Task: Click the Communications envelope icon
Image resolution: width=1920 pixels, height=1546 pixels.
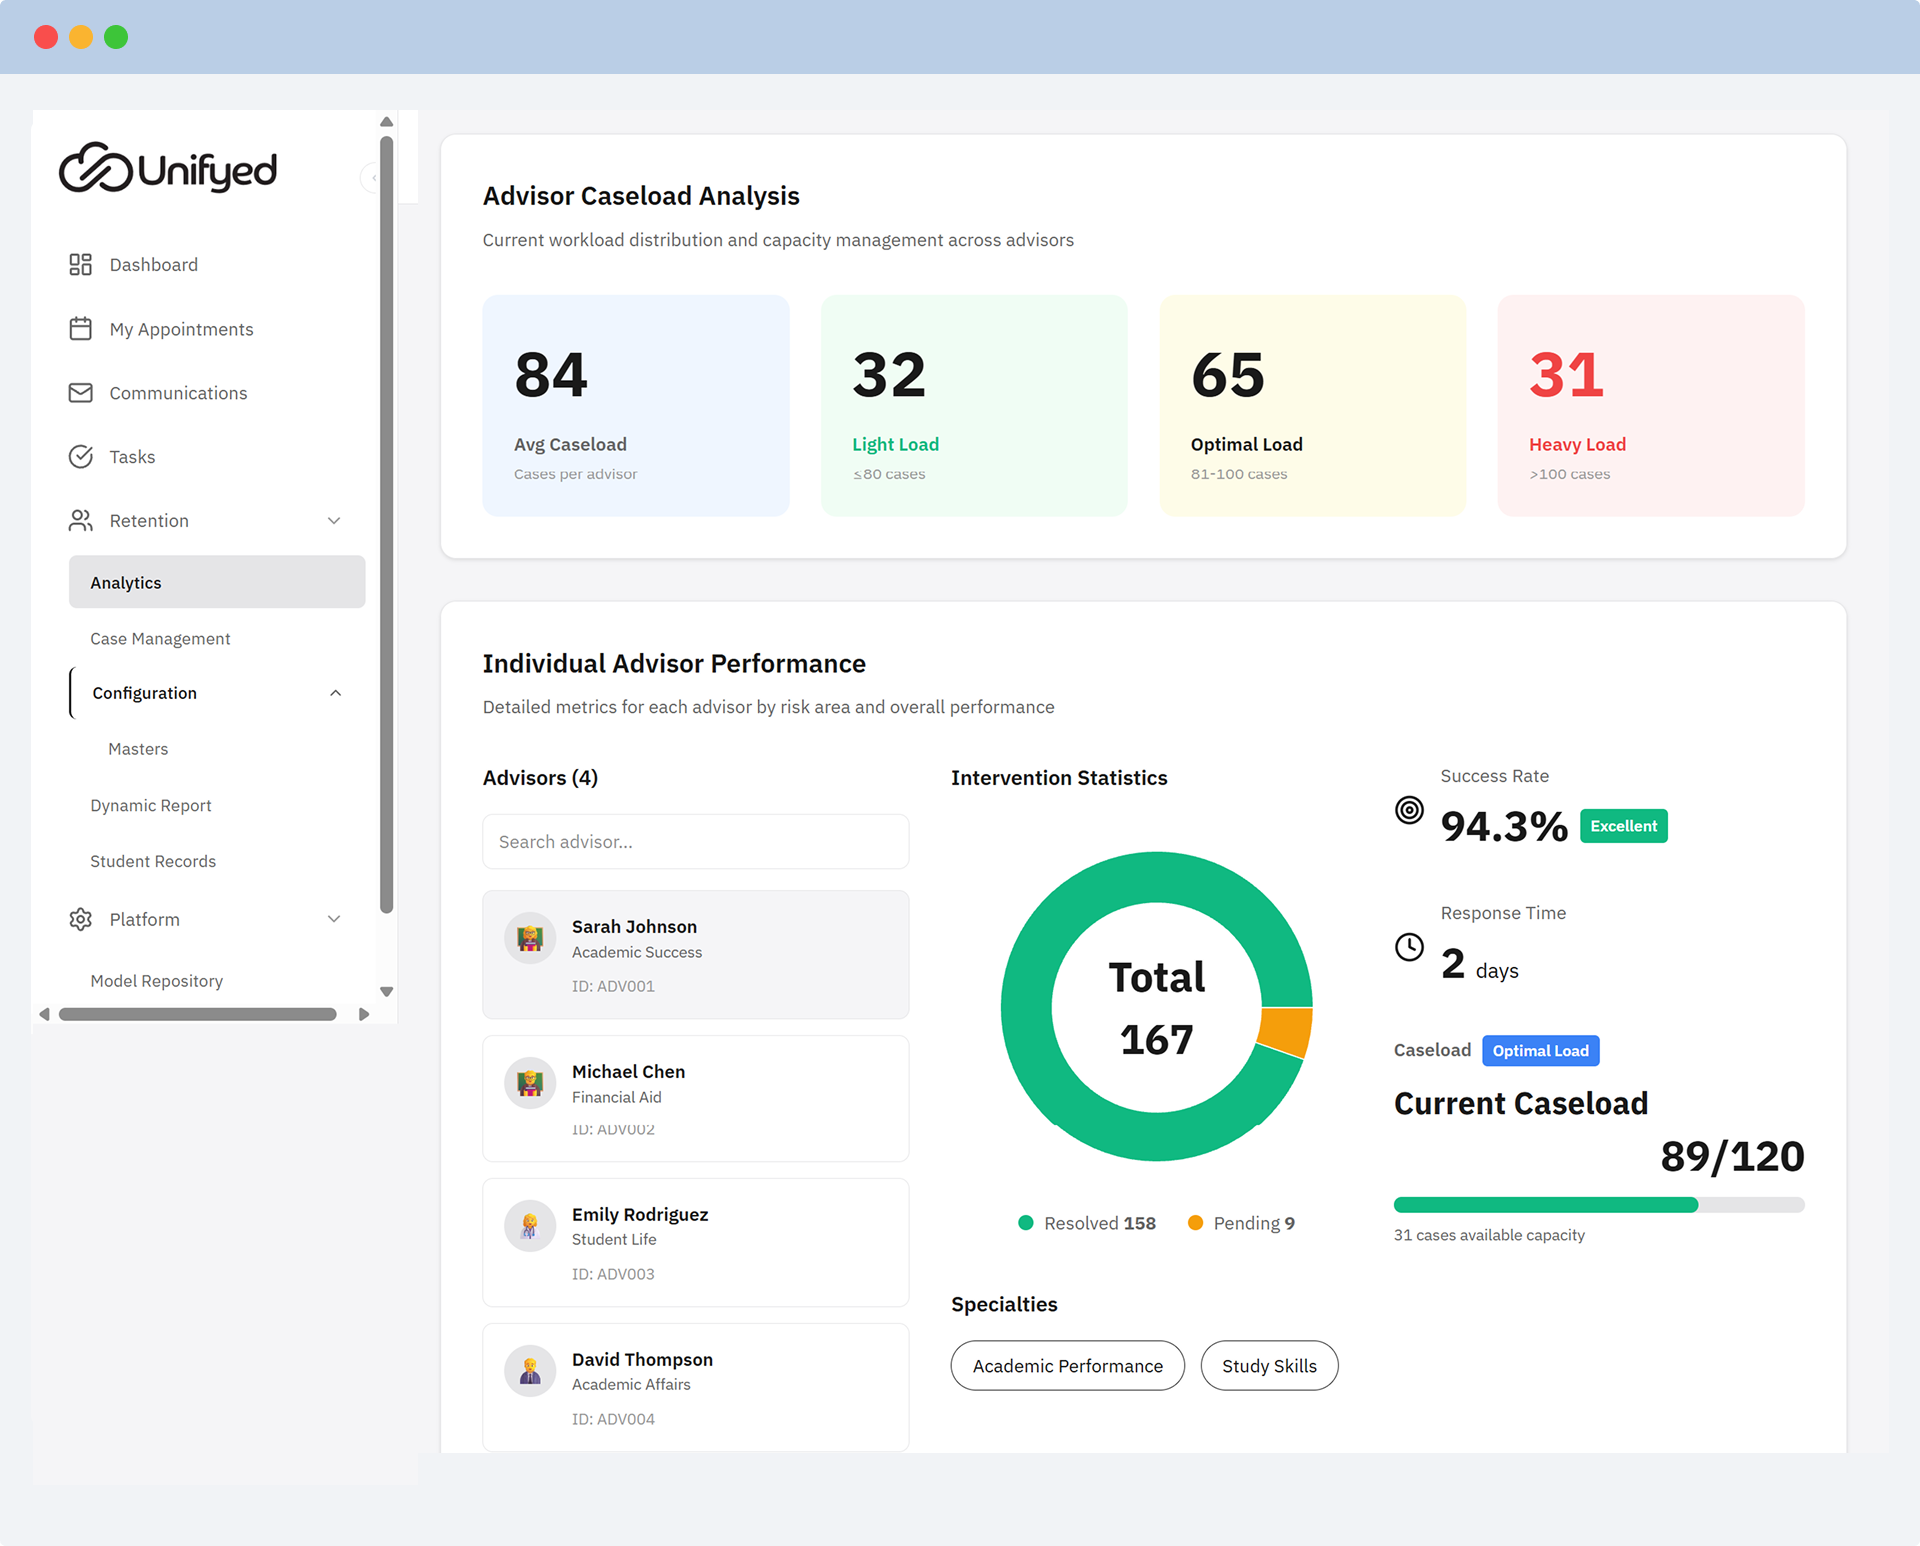Action: [80, 393]
